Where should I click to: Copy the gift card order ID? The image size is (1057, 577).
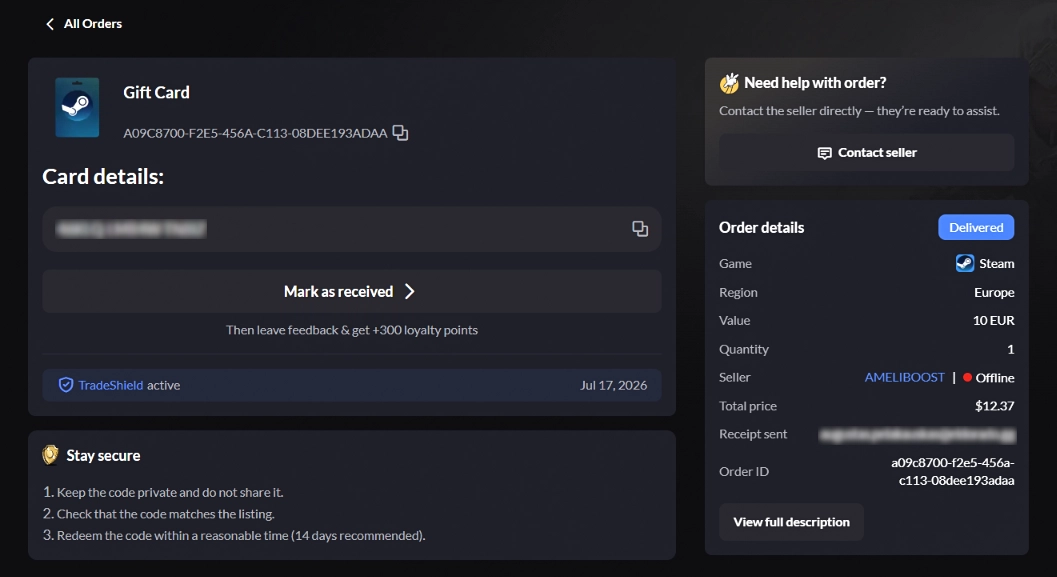coord(400,133)
